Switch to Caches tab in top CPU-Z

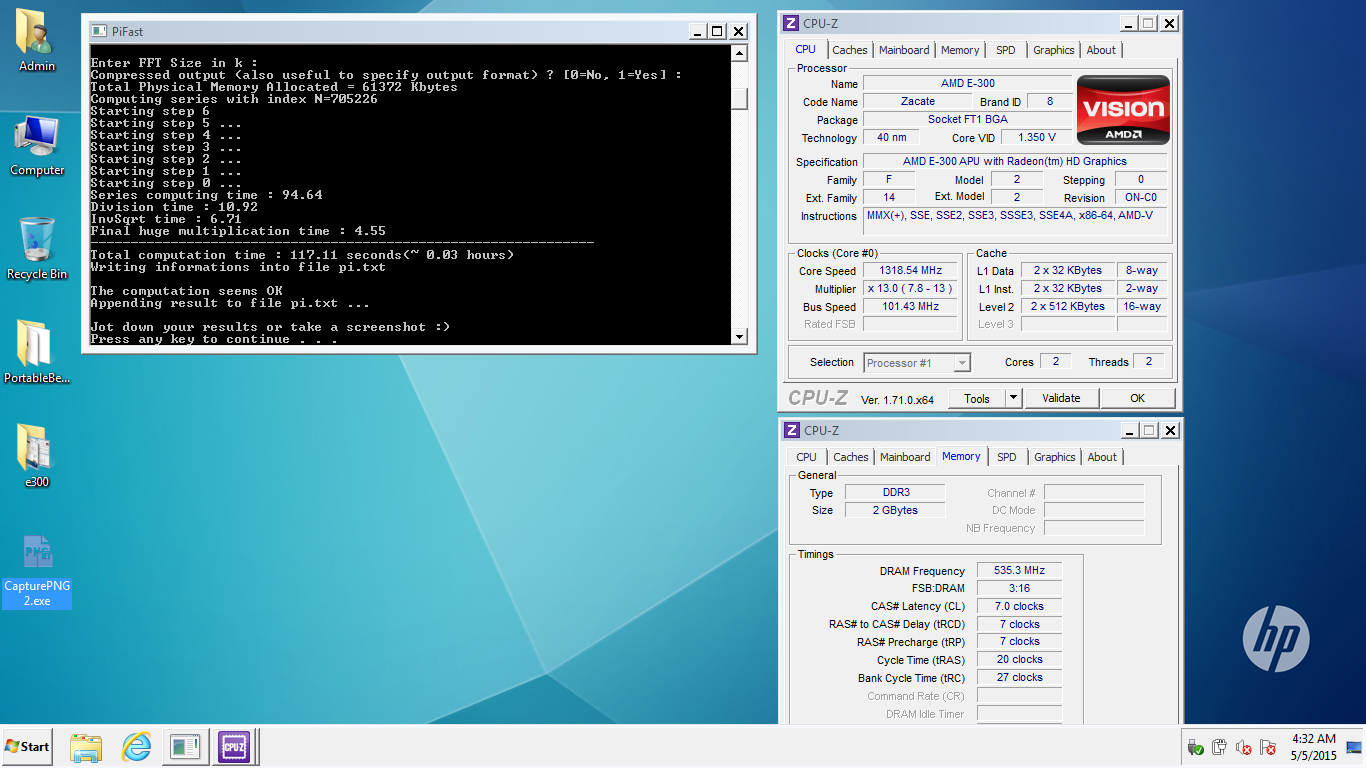850,50
